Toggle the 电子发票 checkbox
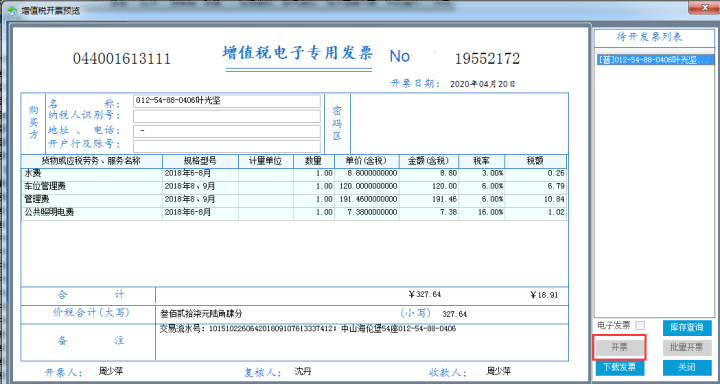The height and width of the screenshot is (384, 720). coord(640,326)
